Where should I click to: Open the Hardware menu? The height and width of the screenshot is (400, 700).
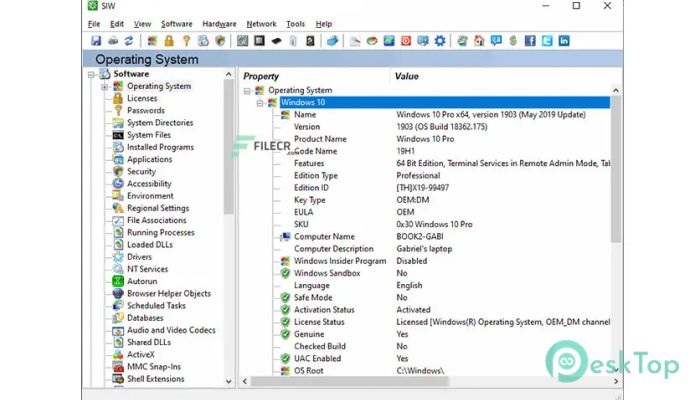pos(219,24)
